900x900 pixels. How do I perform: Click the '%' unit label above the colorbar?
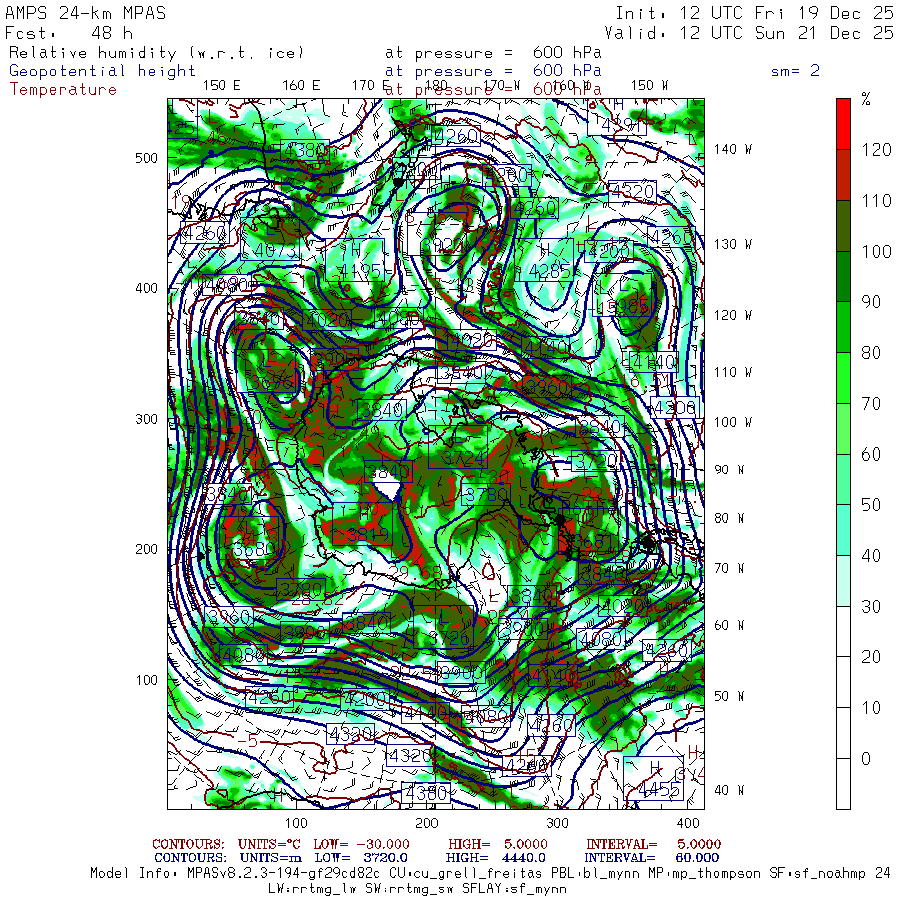point(866,100)
